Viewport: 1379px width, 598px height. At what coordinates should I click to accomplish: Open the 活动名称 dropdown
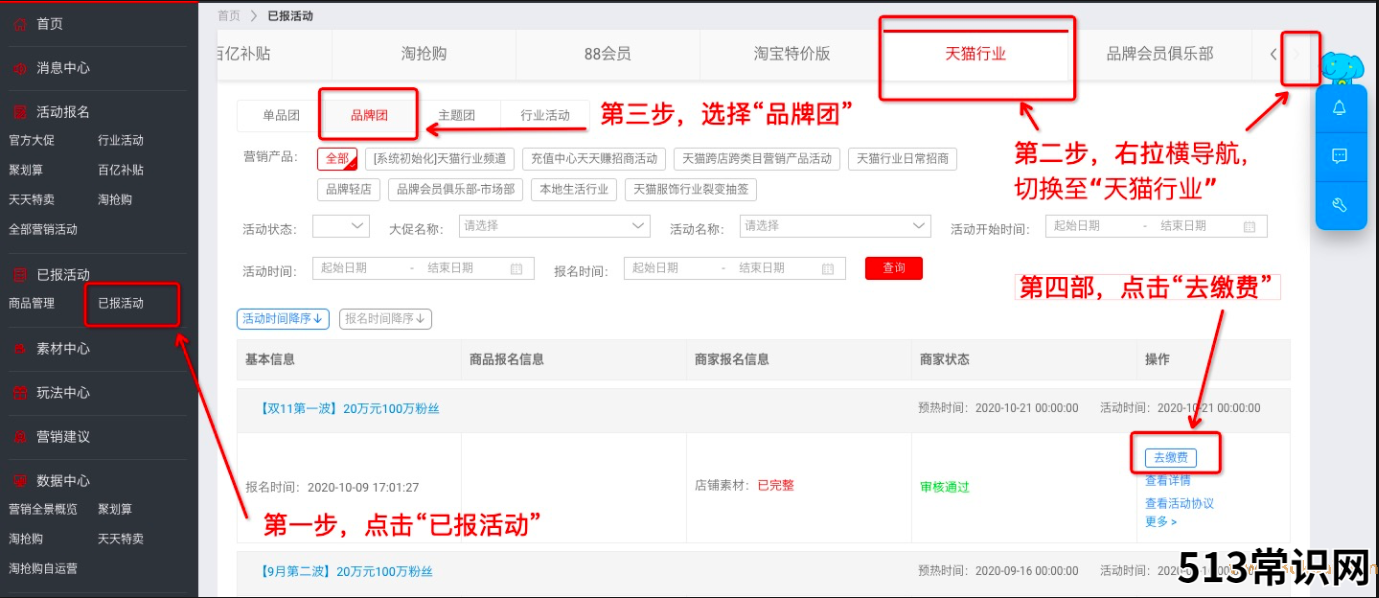pyautogui.click(x=835, y=226)
